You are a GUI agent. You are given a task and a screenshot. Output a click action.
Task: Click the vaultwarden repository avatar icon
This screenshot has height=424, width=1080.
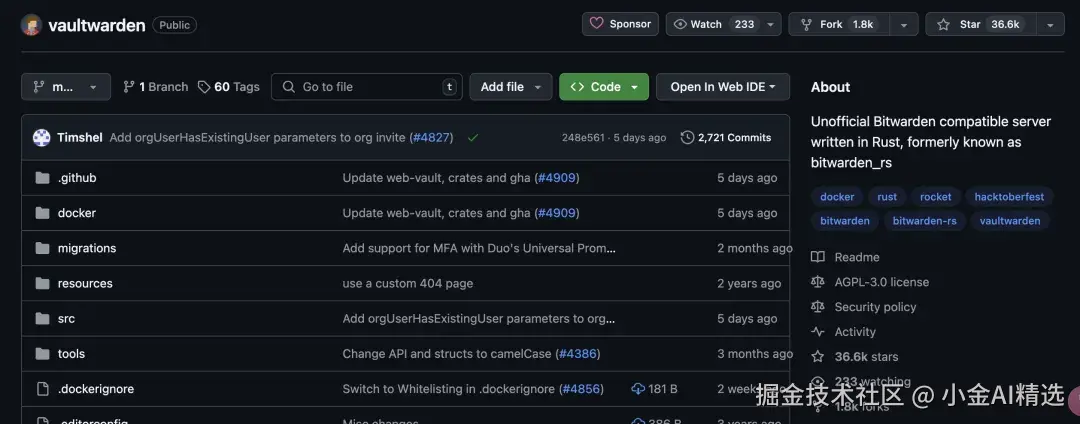coord(31,25)
